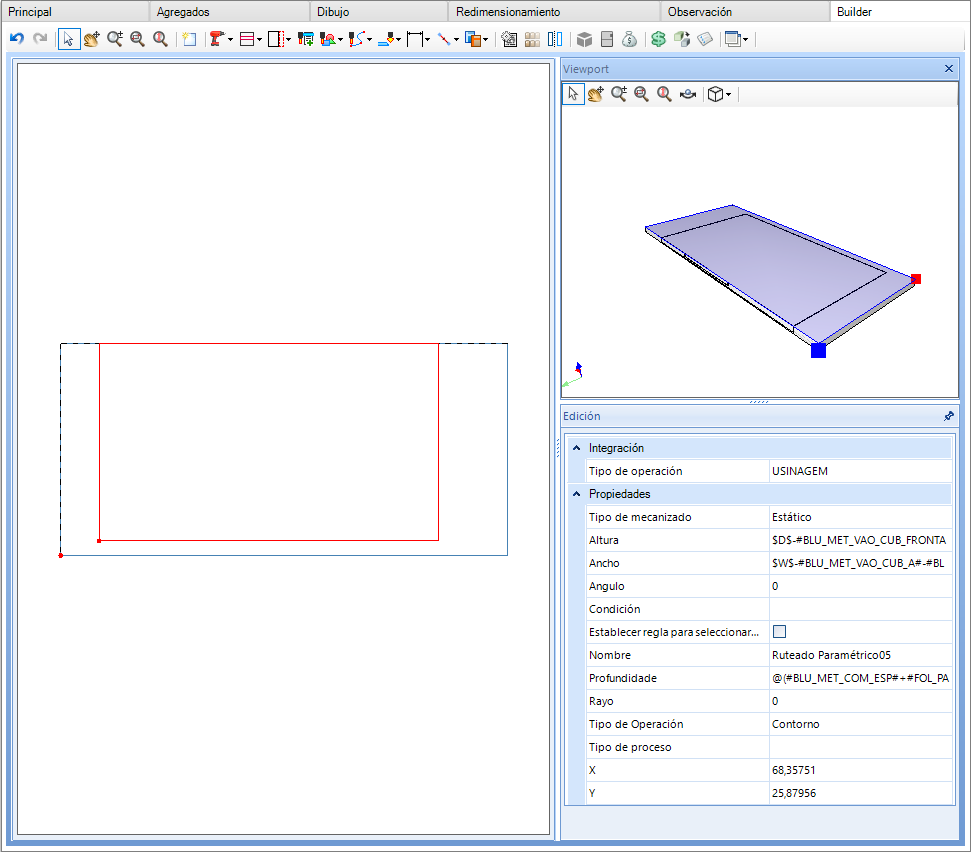Close the Viewport panel
This screenshot has height=852, width=971.
949,69
